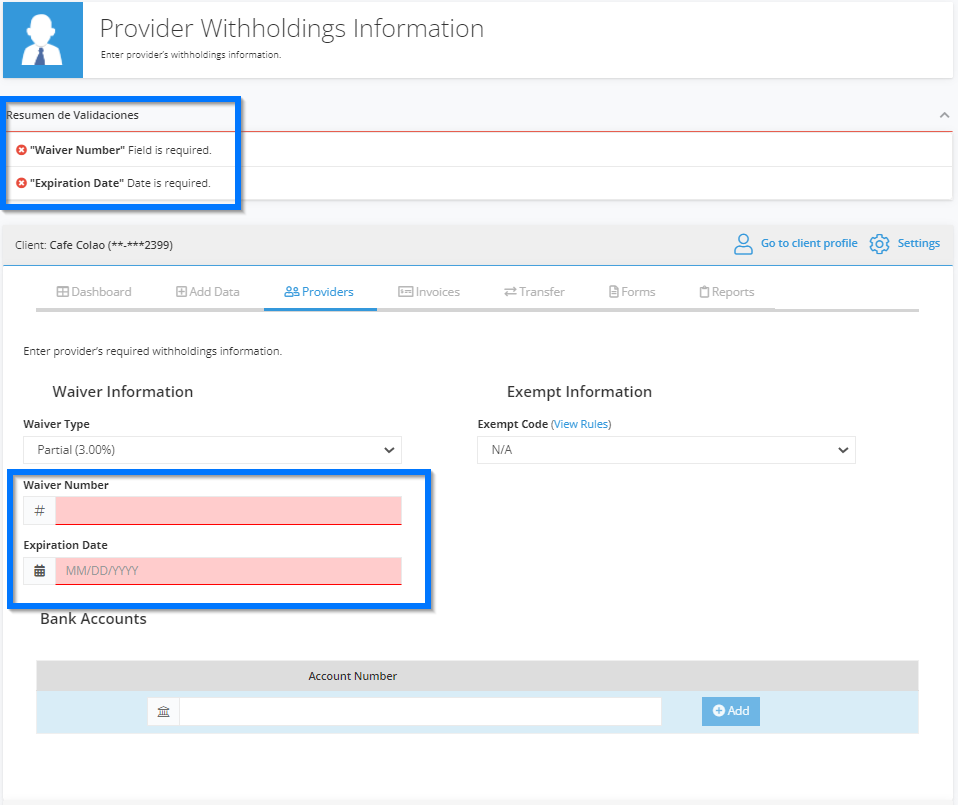Screen dimensions: 958x805
Task: Click the transfer arrows icon on Transfer tab
Action: pos(509,291)
